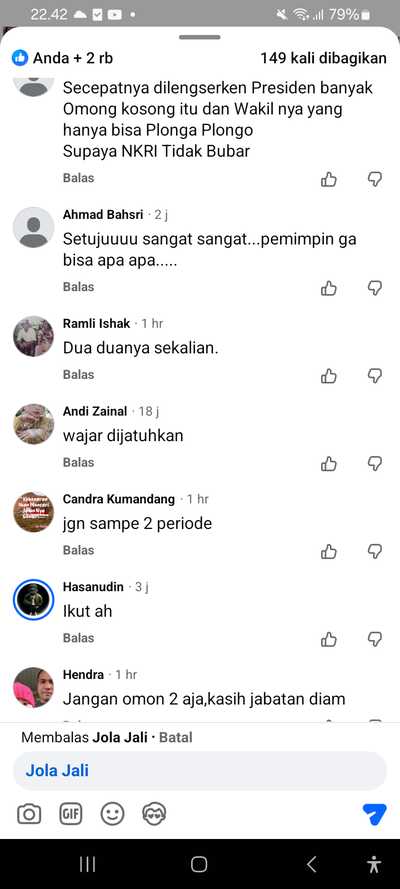The image size is (400, 889).
Task: Open the emoji picker
Action: [112, 815]
